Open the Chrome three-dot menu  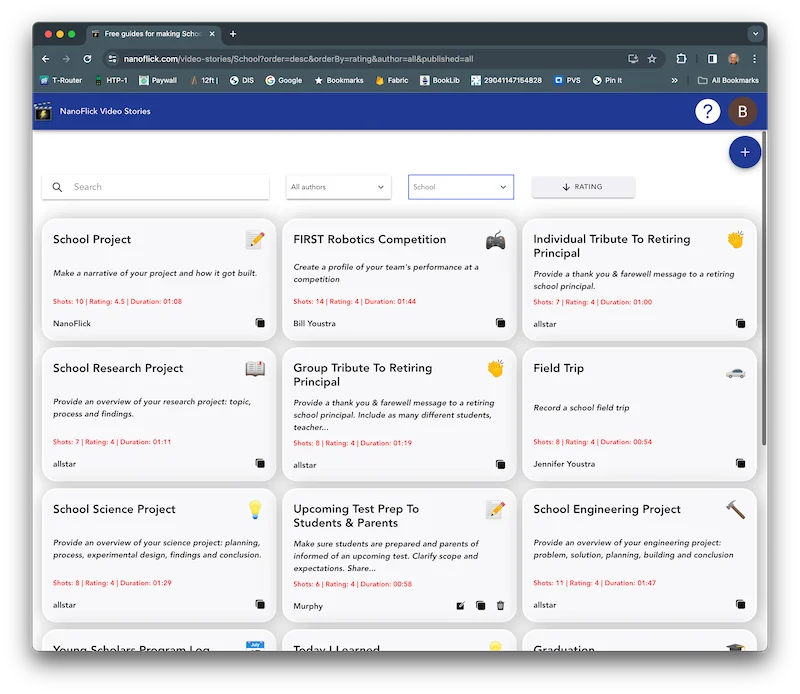(754, 59)
